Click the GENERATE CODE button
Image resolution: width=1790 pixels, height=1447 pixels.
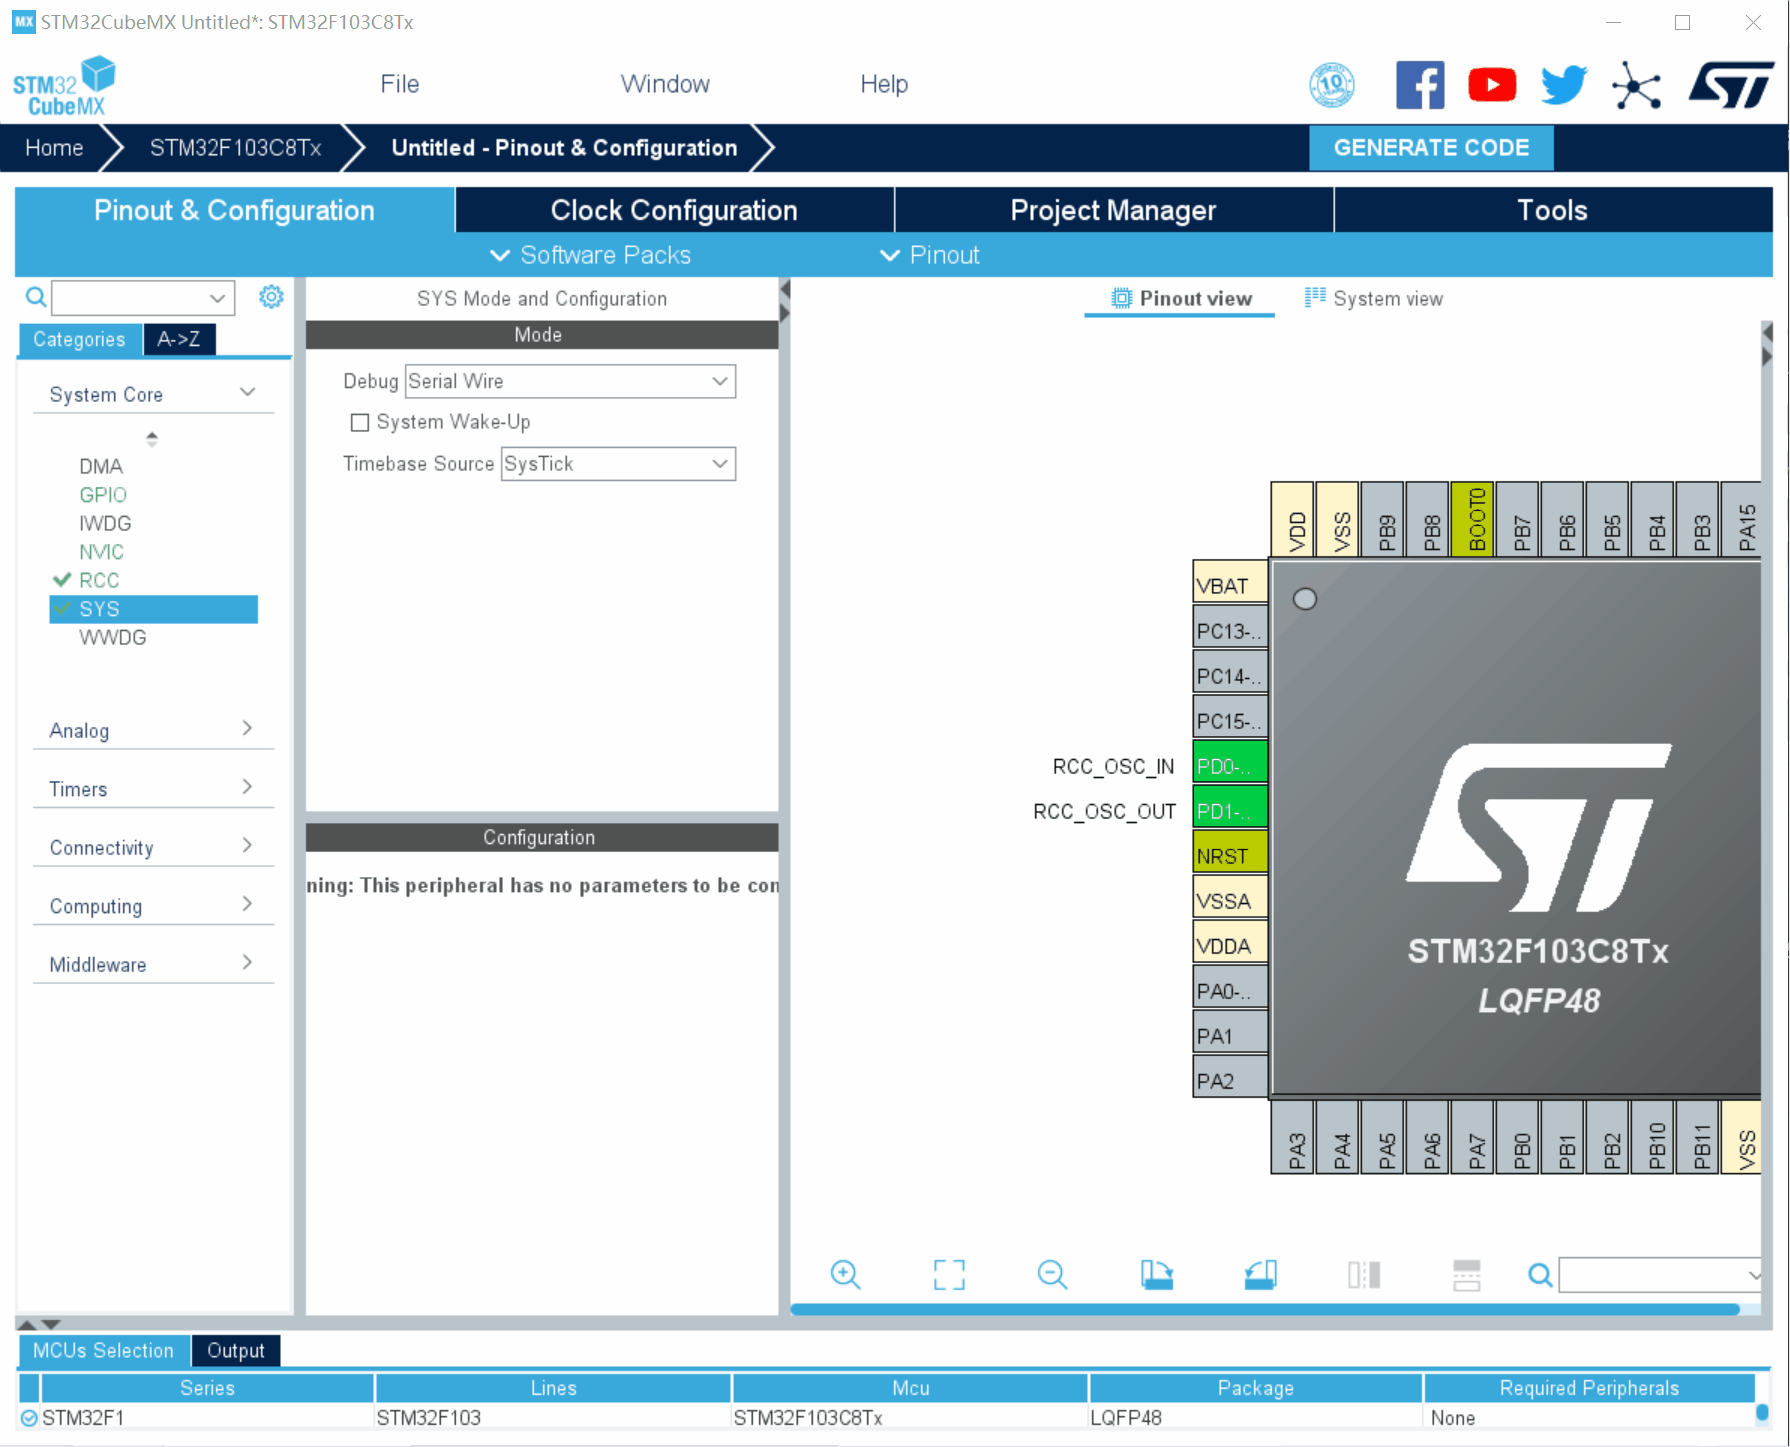[x=1431, y=148]
